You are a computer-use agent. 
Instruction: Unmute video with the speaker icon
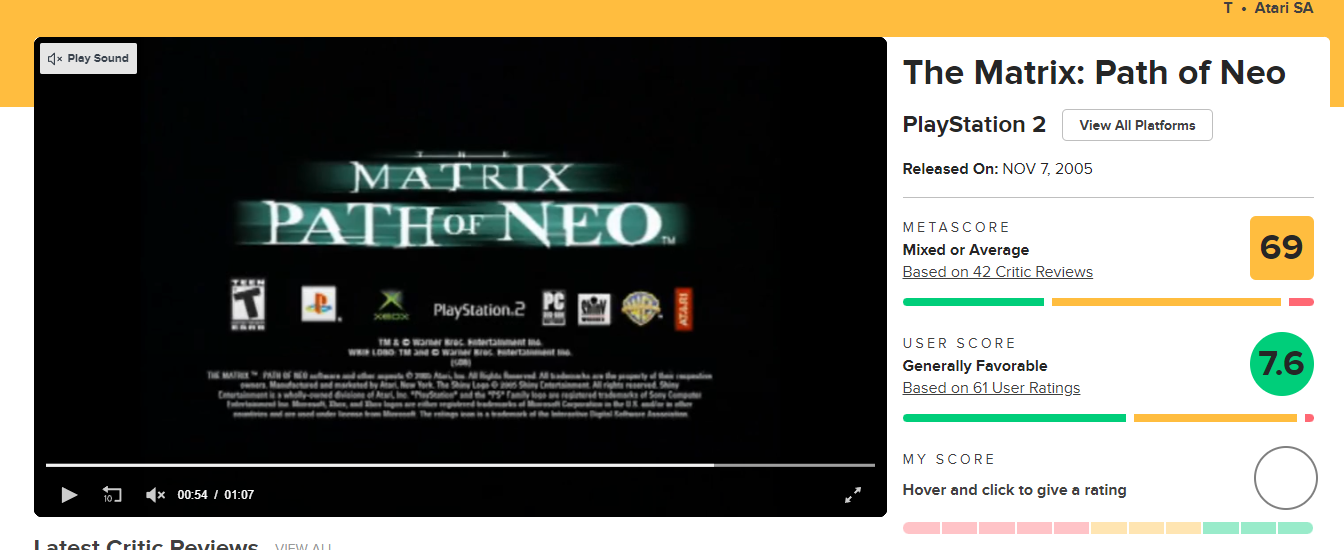[155, 494]
